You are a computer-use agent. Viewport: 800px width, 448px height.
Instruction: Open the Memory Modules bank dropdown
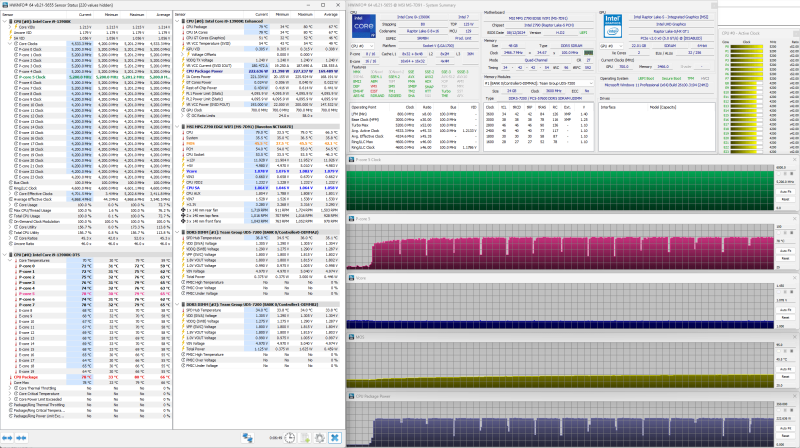(x=538, y=83)
